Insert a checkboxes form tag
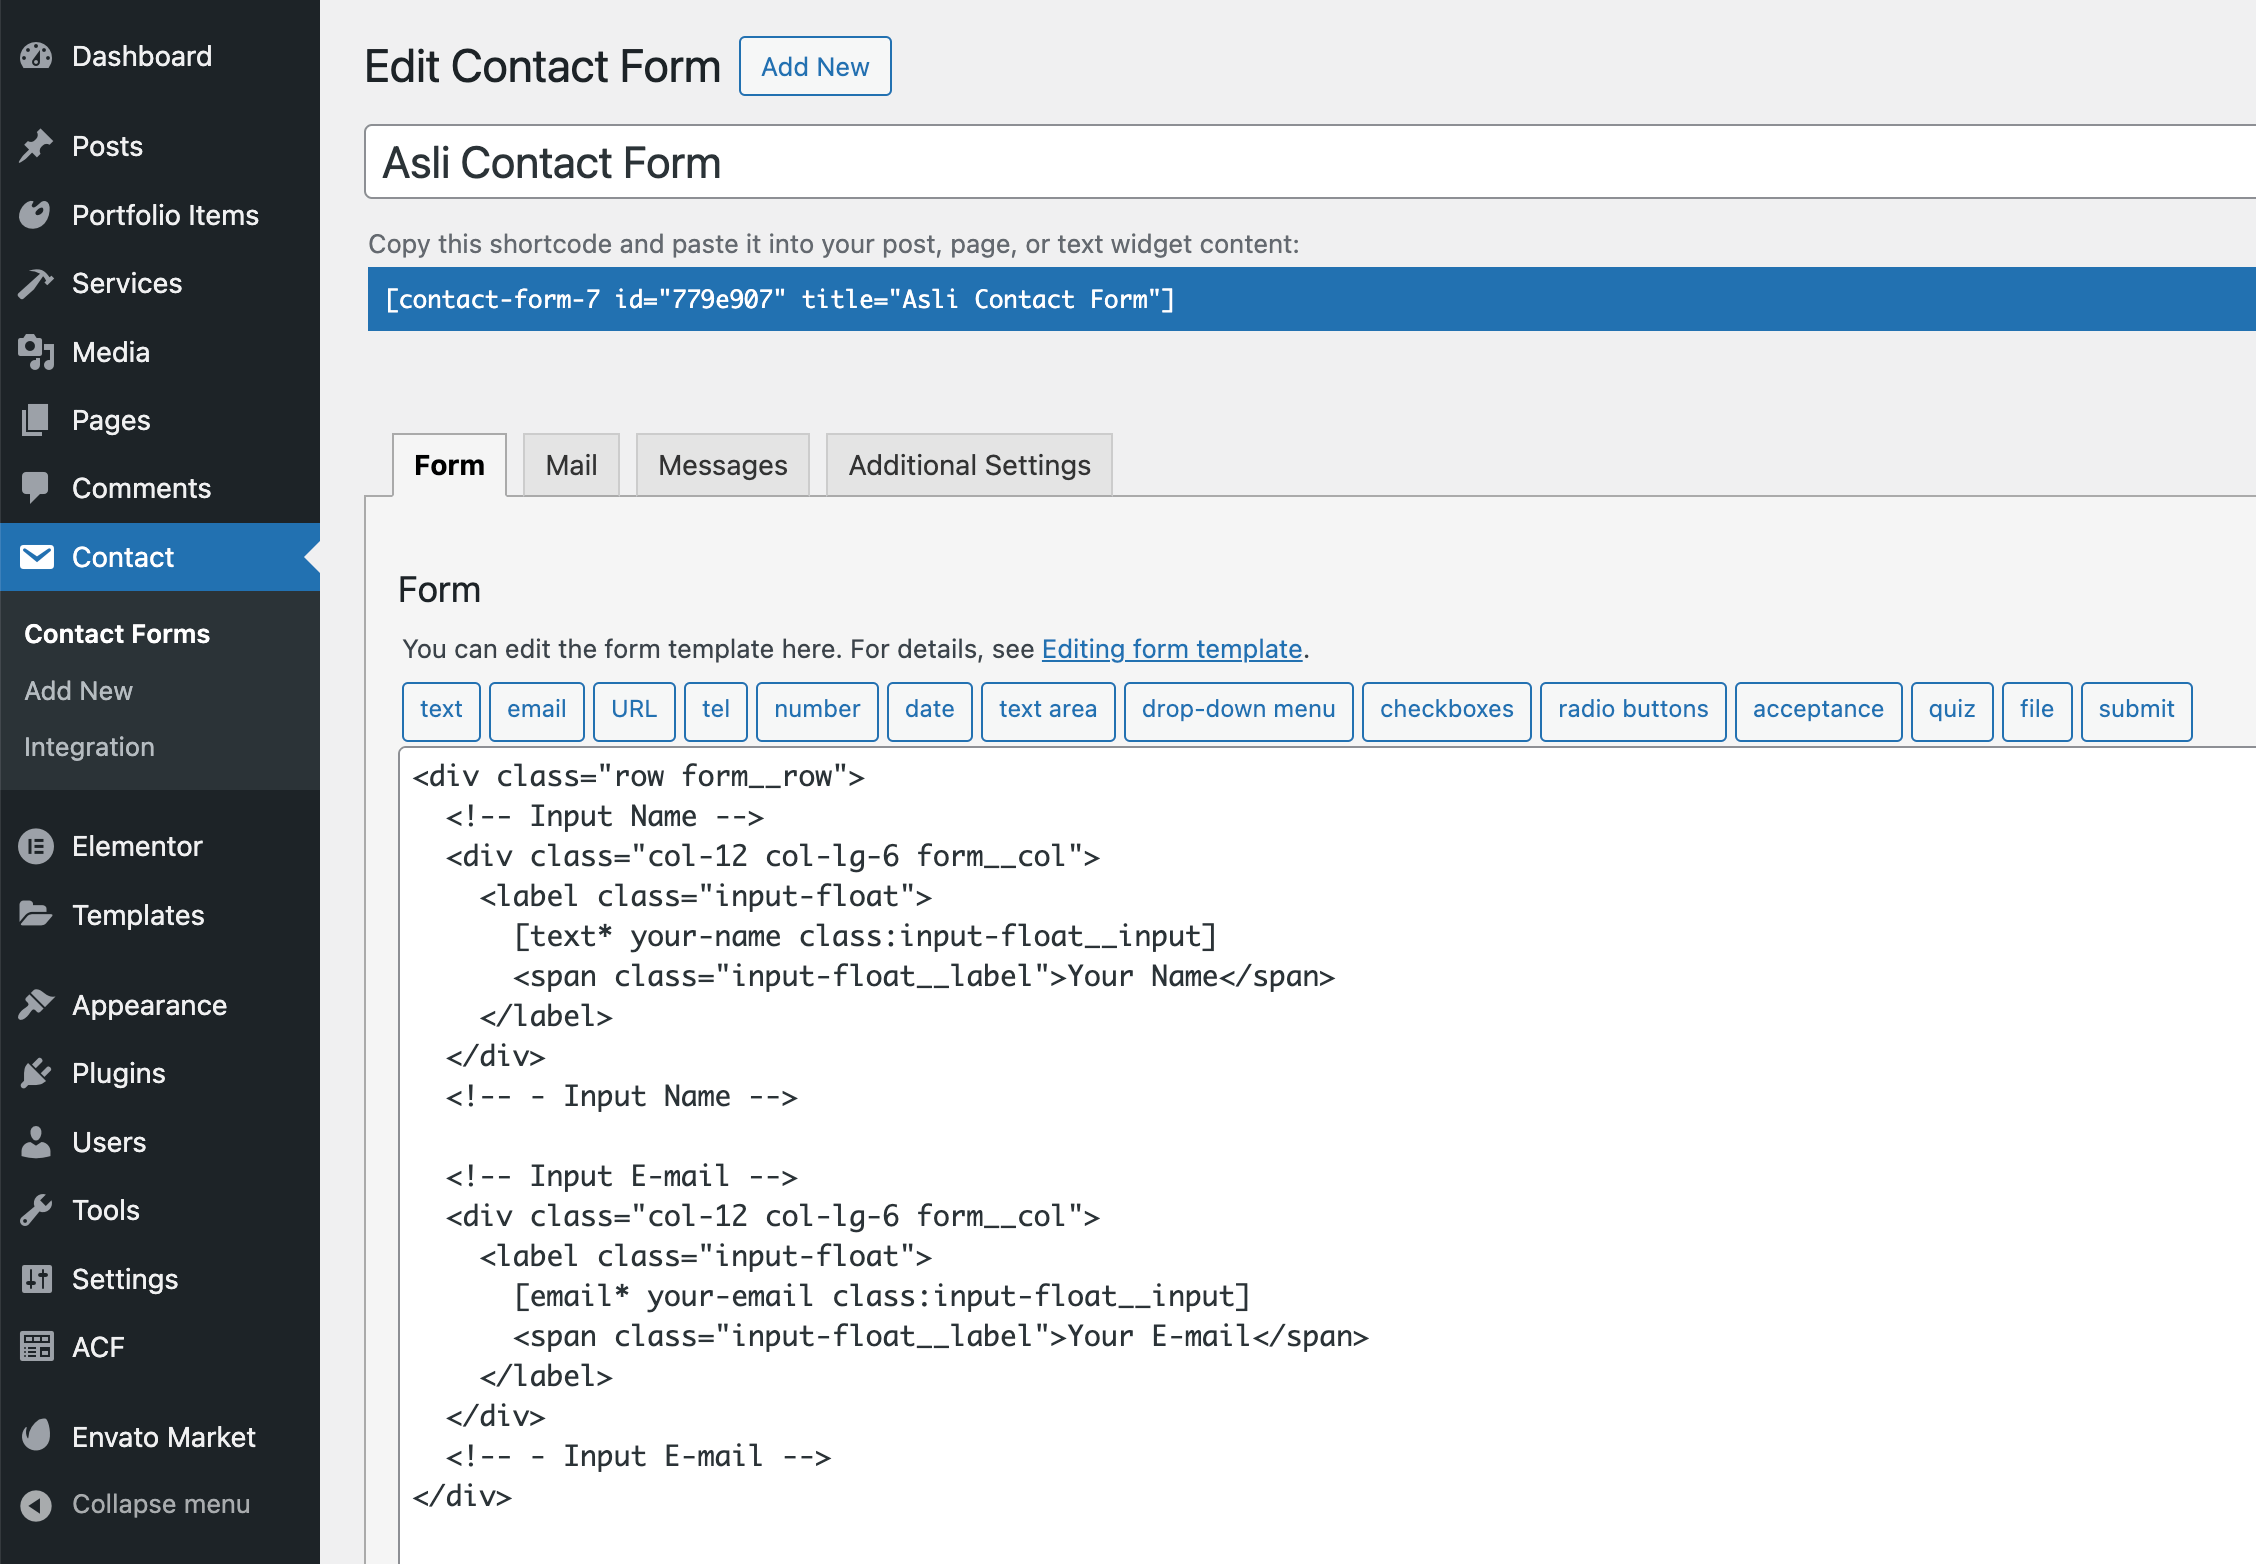 1446,710
